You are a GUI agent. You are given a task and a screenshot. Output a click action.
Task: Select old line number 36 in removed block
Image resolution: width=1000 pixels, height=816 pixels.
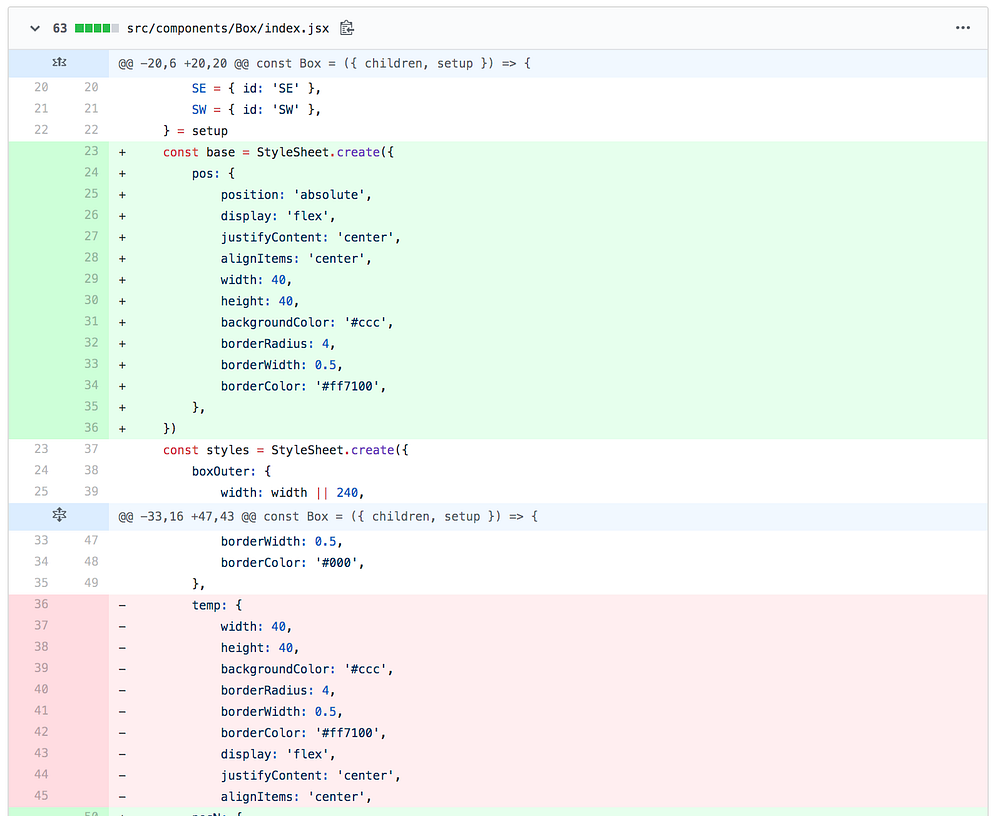tap(41, 604)
